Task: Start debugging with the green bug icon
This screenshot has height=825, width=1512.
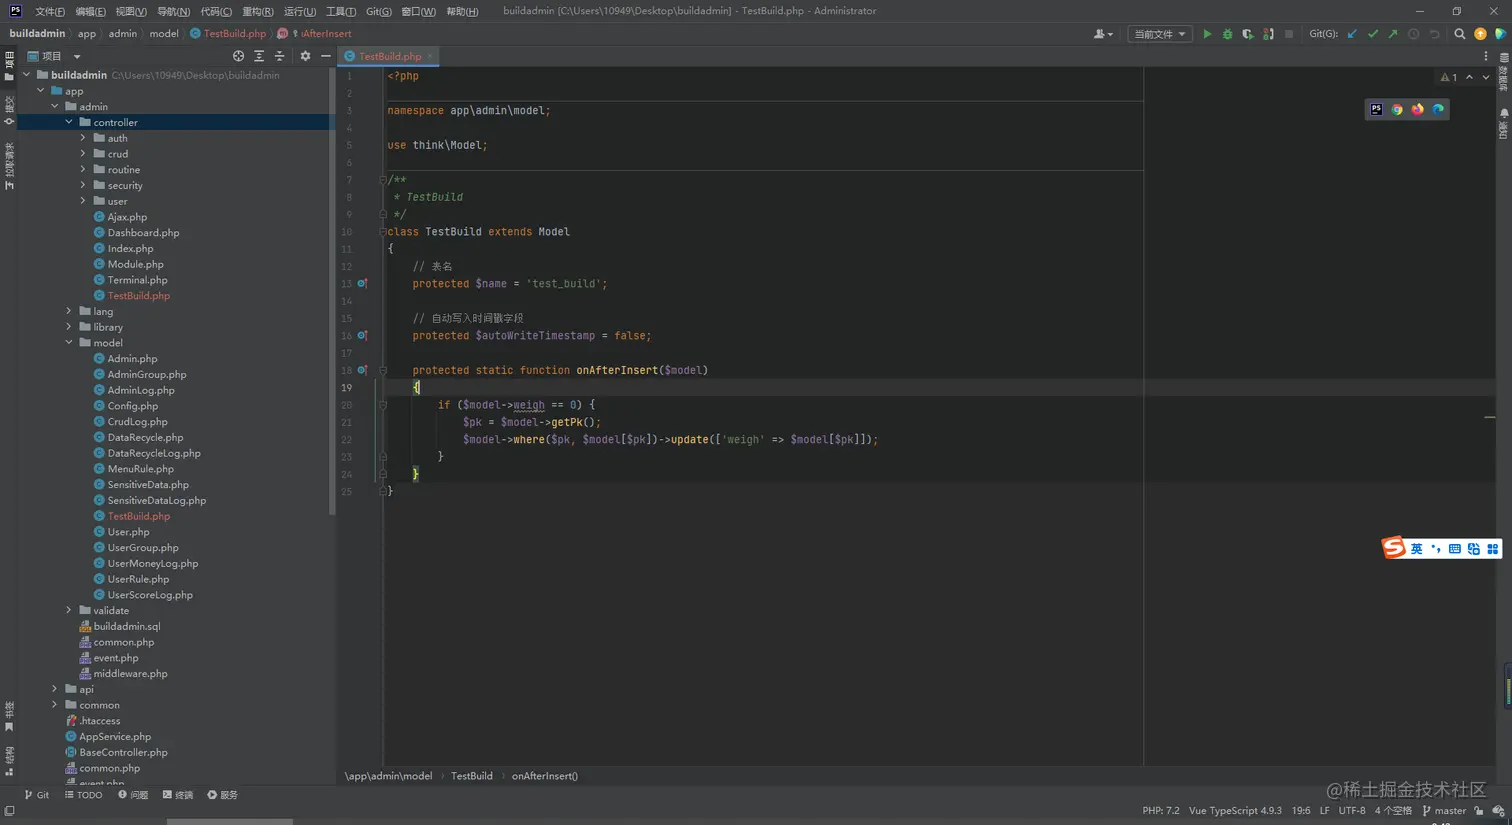Action: (1227, 34)
